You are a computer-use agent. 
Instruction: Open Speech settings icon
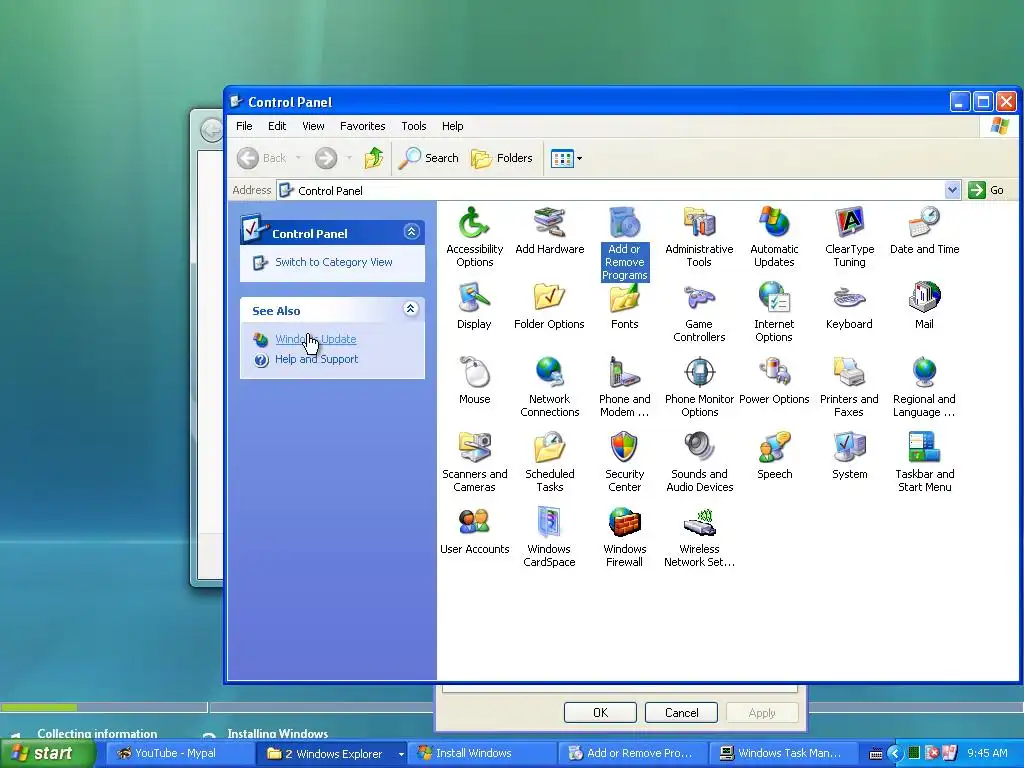click(774, 455)
